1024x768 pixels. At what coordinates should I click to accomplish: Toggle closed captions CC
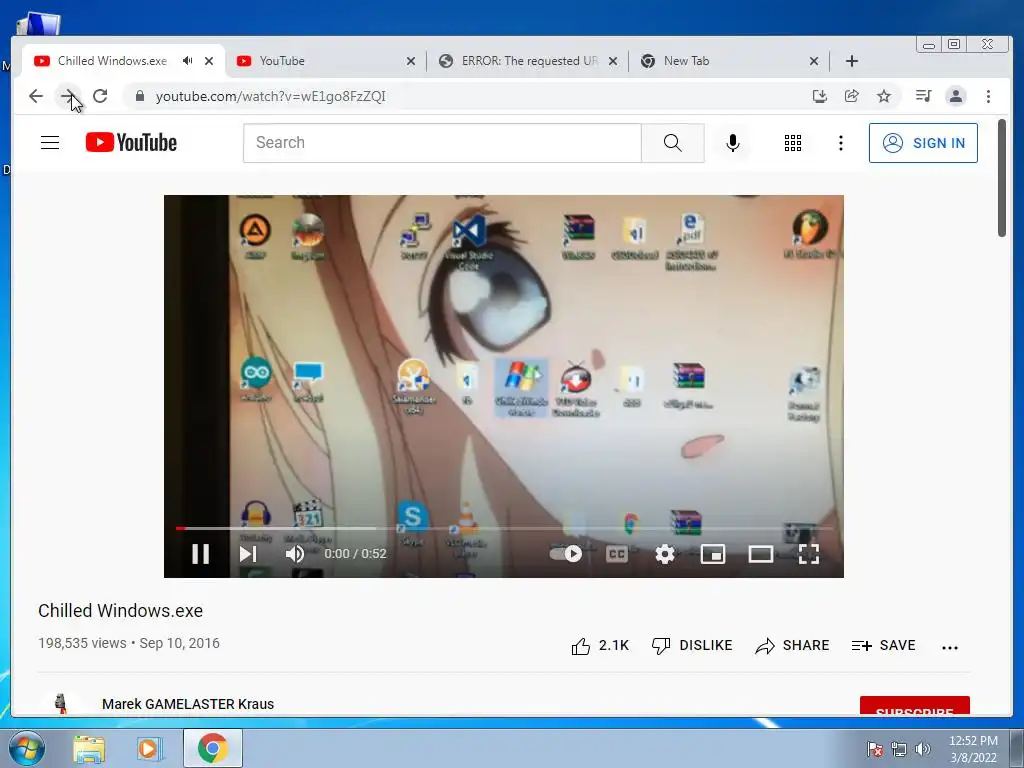click(x=616, y=554)
